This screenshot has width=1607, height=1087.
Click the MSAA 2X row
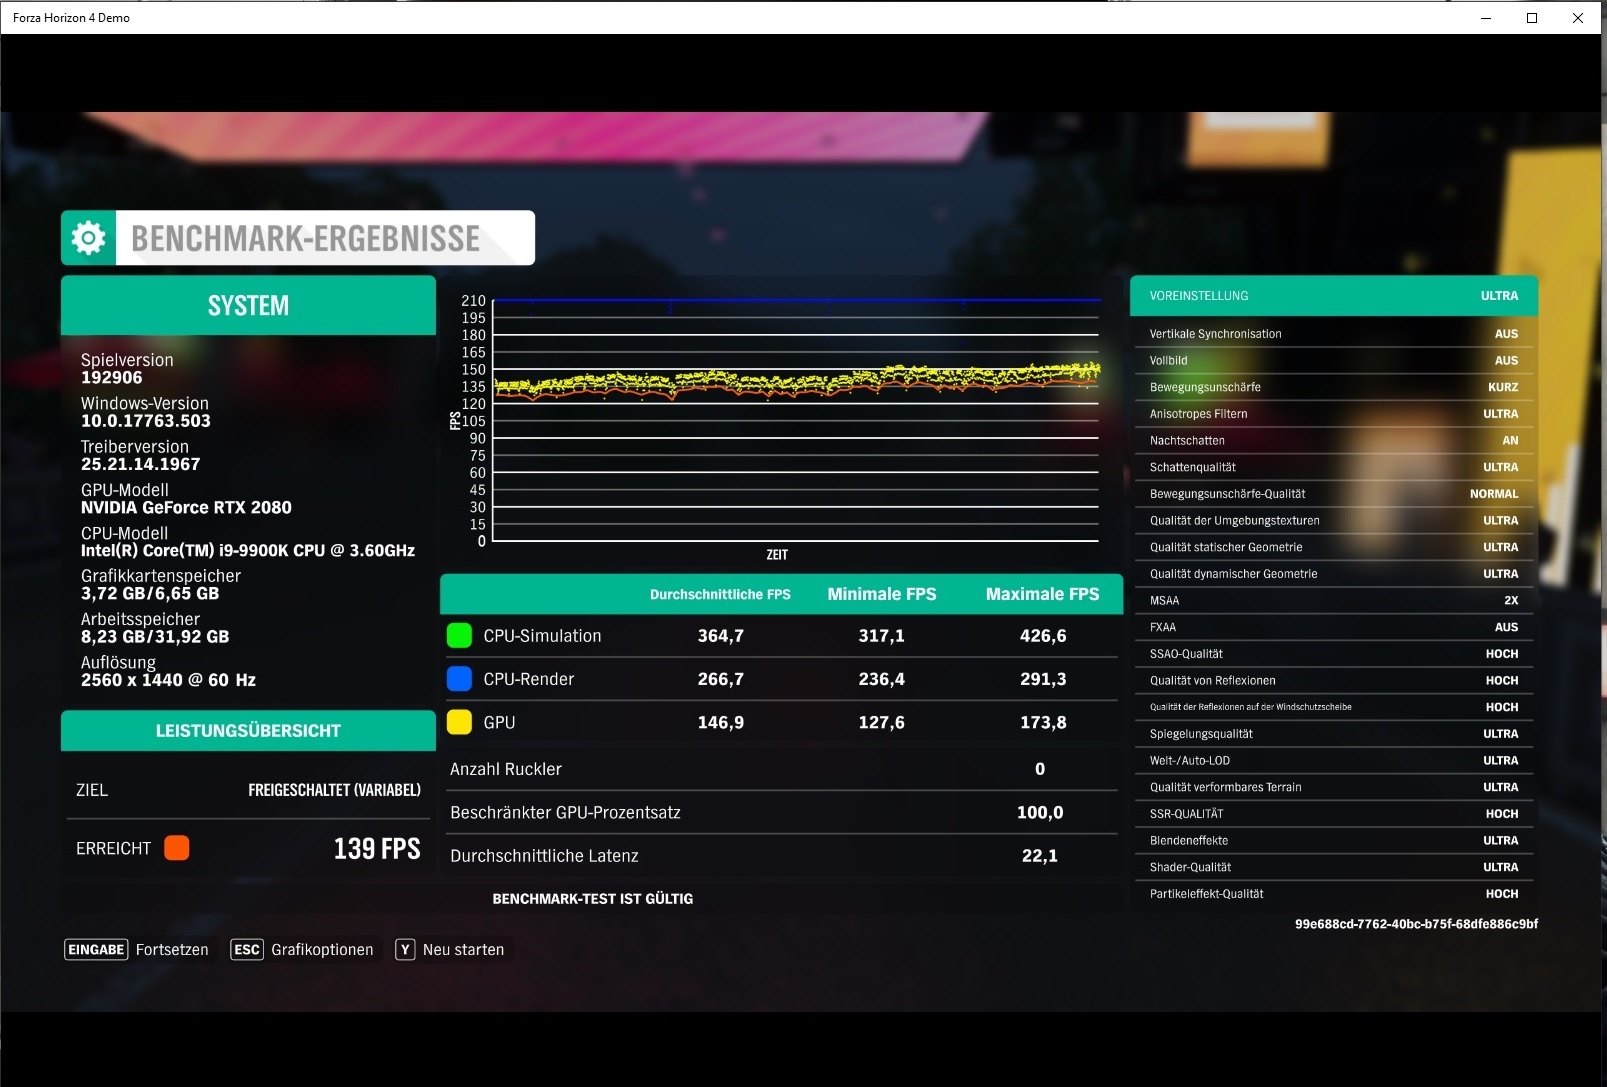[x=1334, y=600]
